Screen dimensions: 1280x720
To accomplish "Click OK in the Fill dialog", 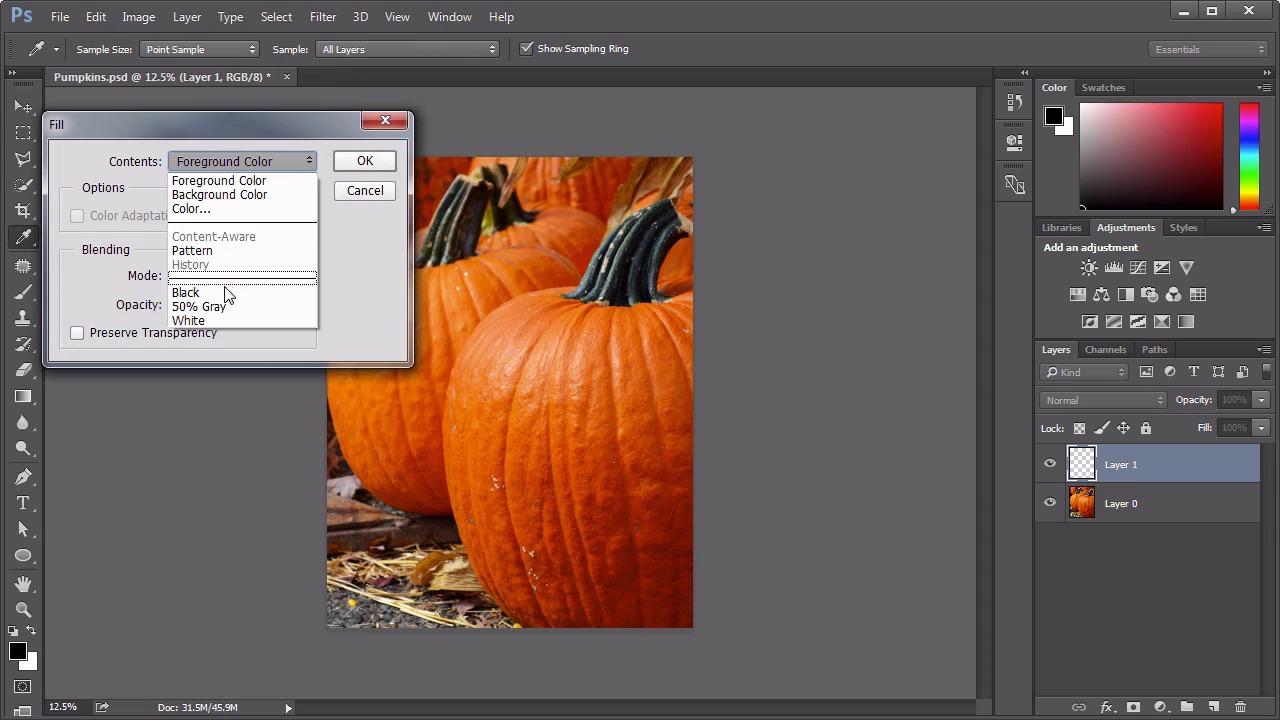I will [365, 161].
